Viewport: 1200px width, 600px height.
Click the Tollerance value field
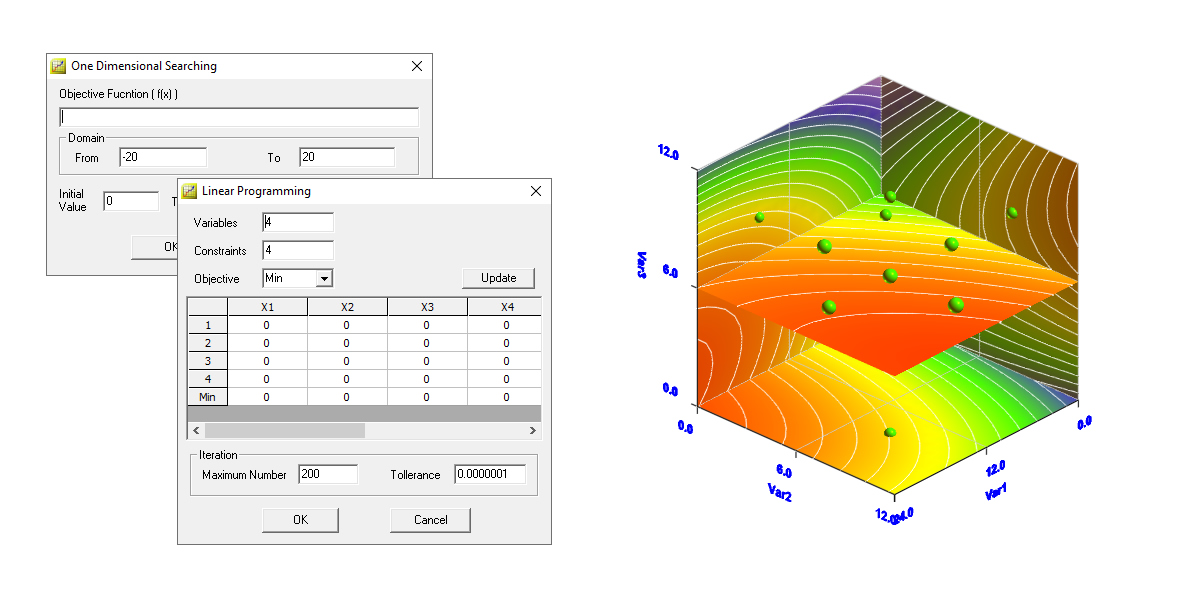489,474
